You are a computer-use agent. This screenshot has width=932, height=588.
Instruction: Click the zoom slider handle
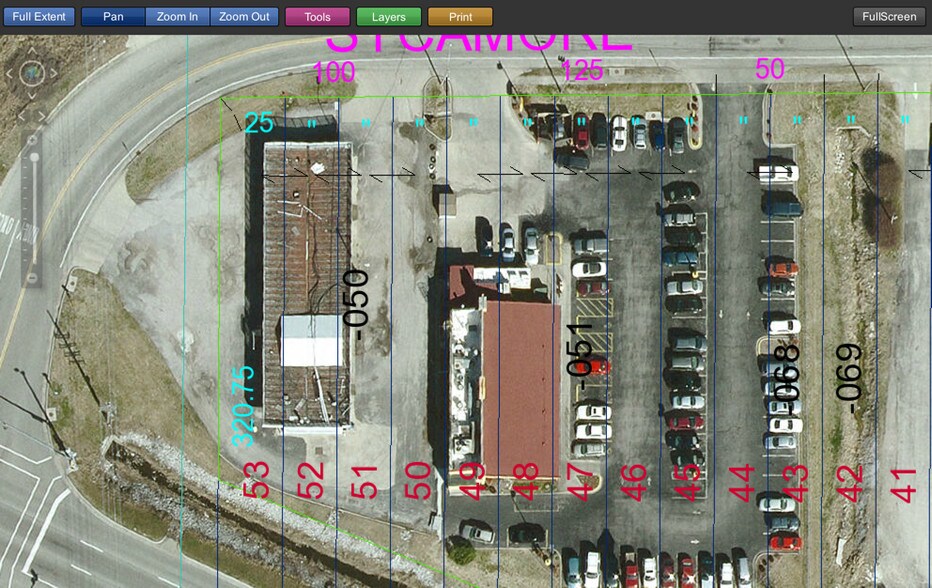(33, 157)
